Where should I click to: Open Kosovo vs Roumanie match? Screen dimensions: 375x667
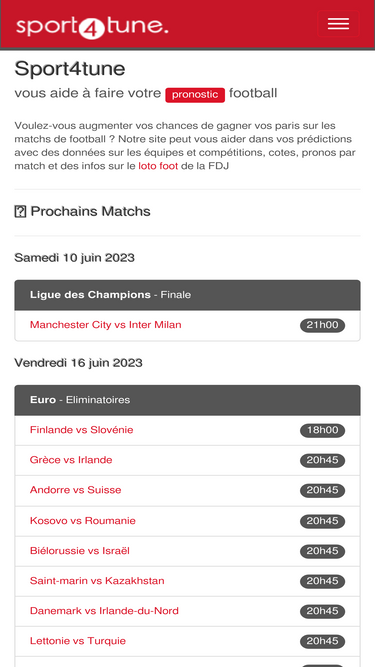[82, 521]
